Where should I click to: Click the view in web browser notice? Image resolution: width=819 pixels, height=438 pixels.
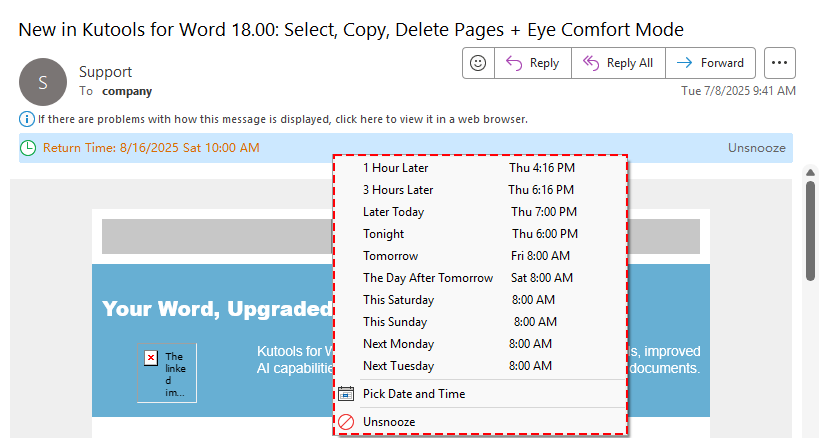[x=283, y=120]
